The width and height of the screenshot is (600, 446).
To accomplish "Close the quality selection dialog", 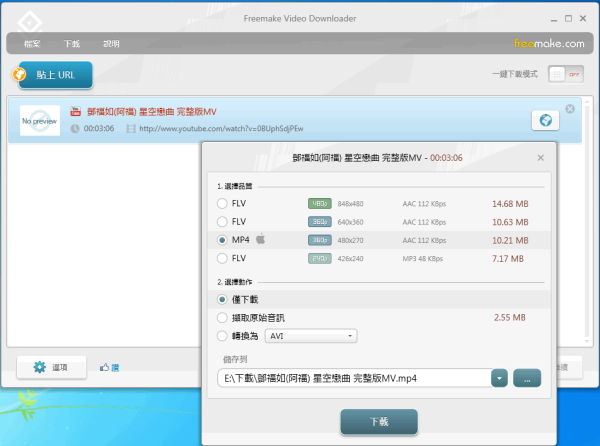I will pyautogui.click(x=540, y=158).
